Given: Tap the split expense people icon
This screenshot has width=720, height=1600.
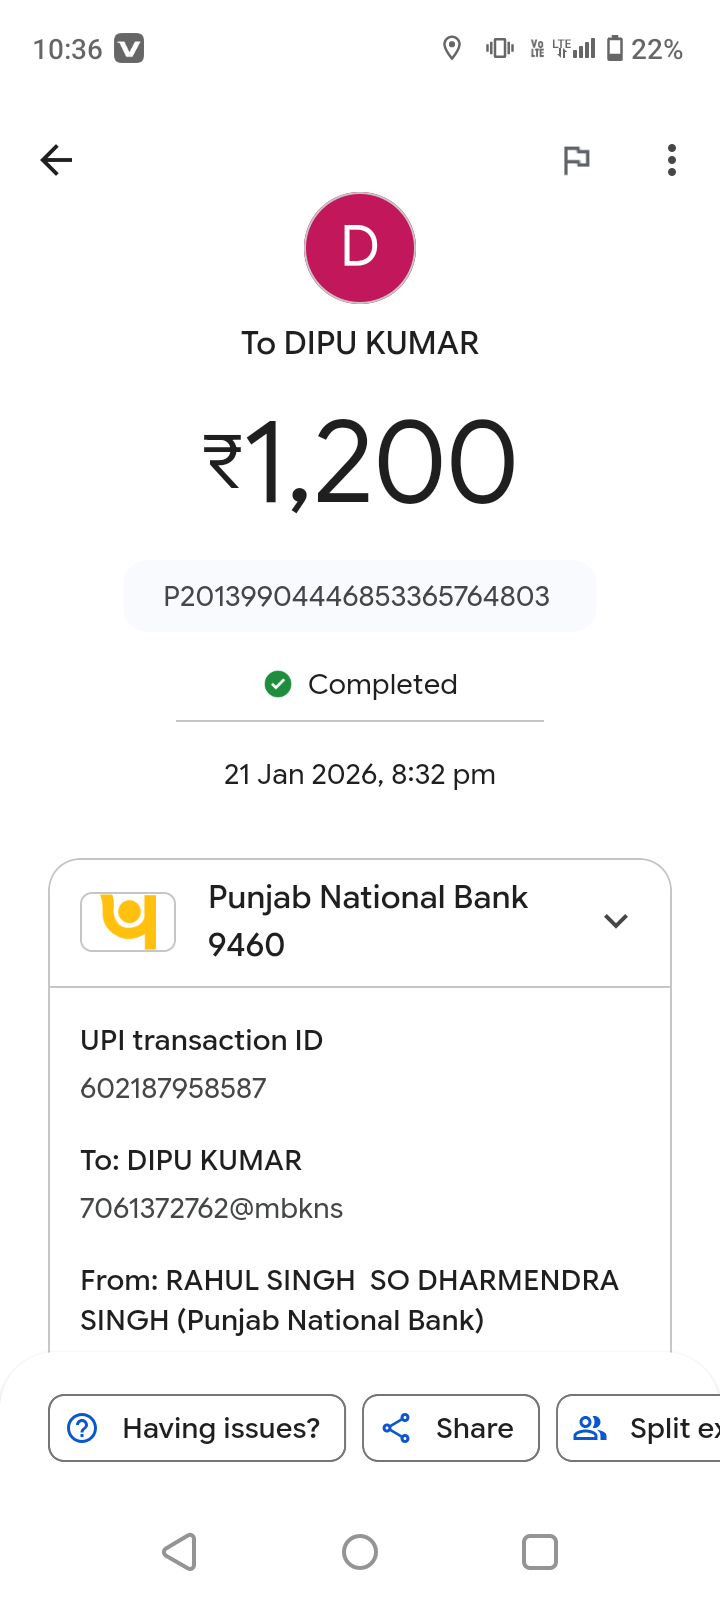Looking at the screenshot, I should (x=590, y=1428).
